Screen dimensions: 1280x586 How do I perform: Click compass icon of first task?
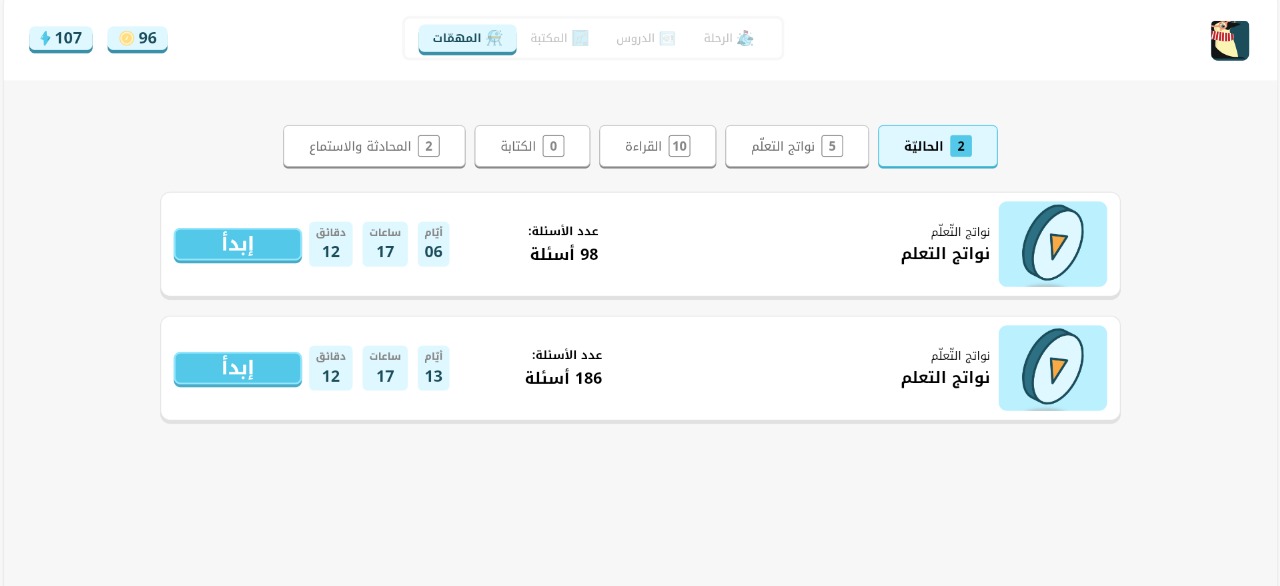pos(1052,244)
